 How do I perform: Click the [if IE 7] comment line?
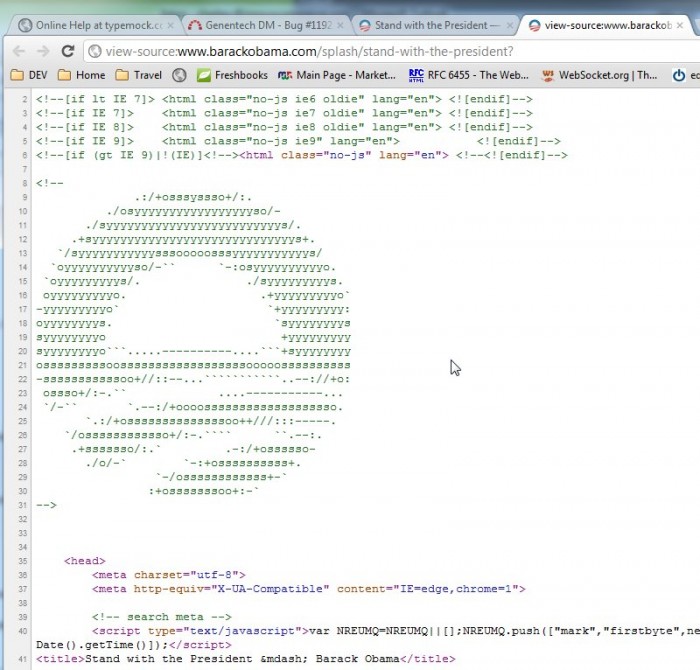pyautogui.click(x=284, y=113)
